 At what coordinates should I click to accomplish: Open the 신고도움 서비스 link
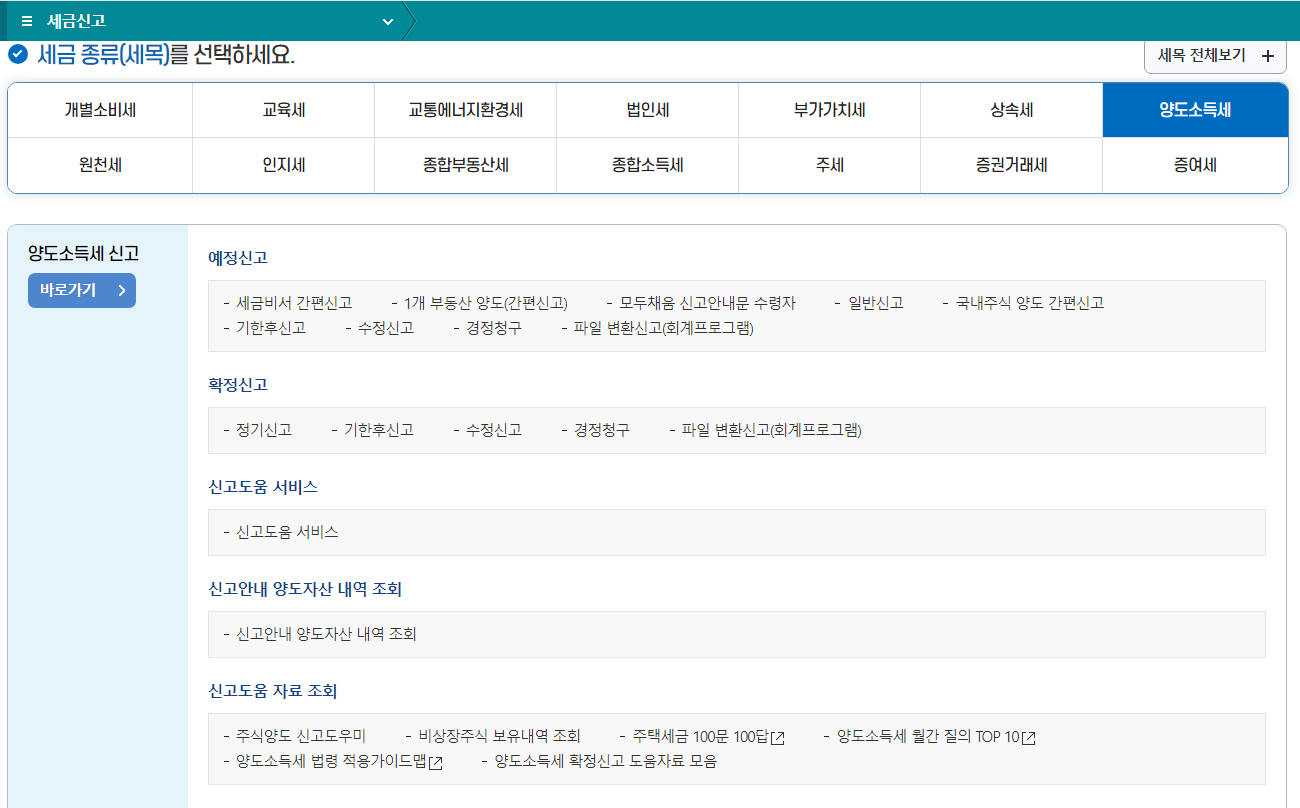coord(287,532)
